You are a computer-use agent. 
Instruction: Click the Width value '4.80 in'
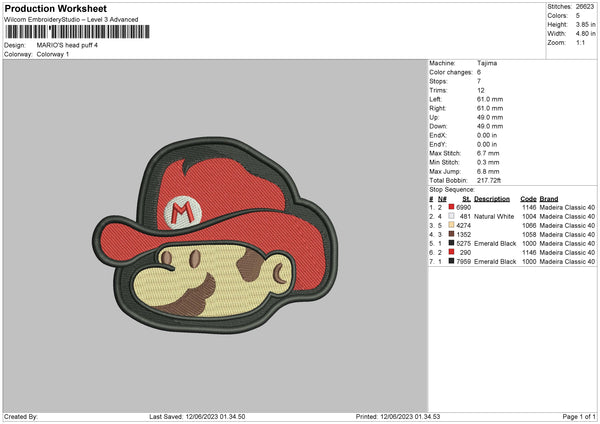[x=585, y=34]
